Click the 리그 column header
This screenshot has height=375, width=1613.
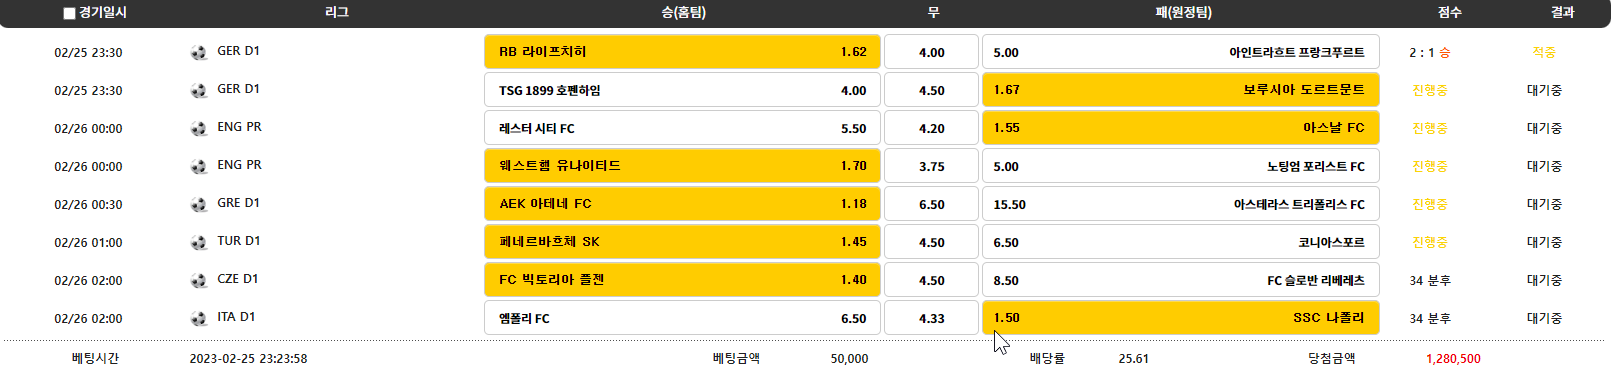pos(337,13)
